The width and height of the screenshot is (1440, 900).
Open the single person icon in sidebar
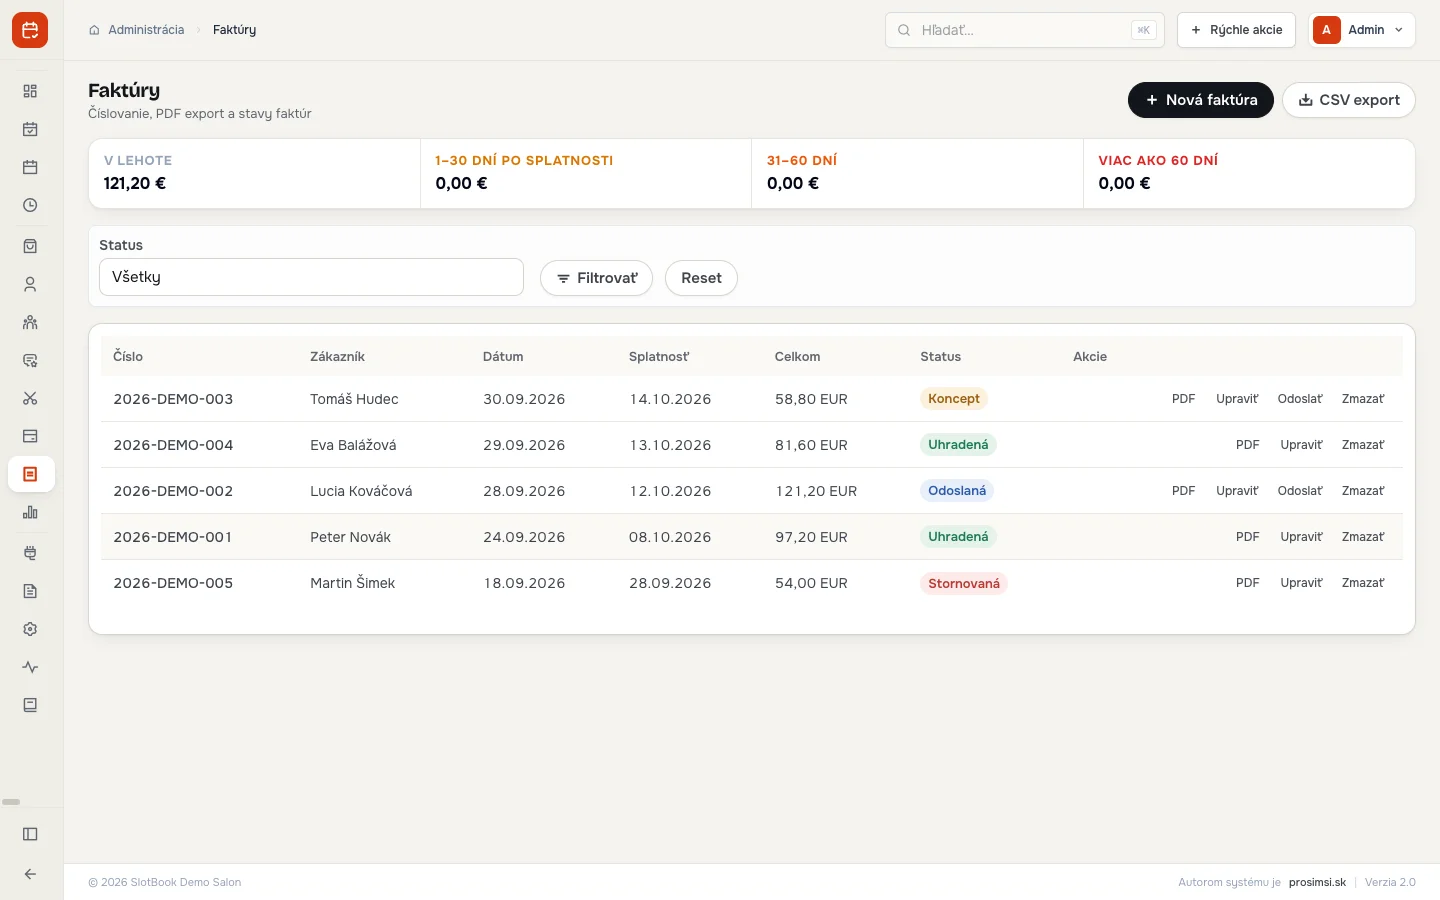coord(30,284)
